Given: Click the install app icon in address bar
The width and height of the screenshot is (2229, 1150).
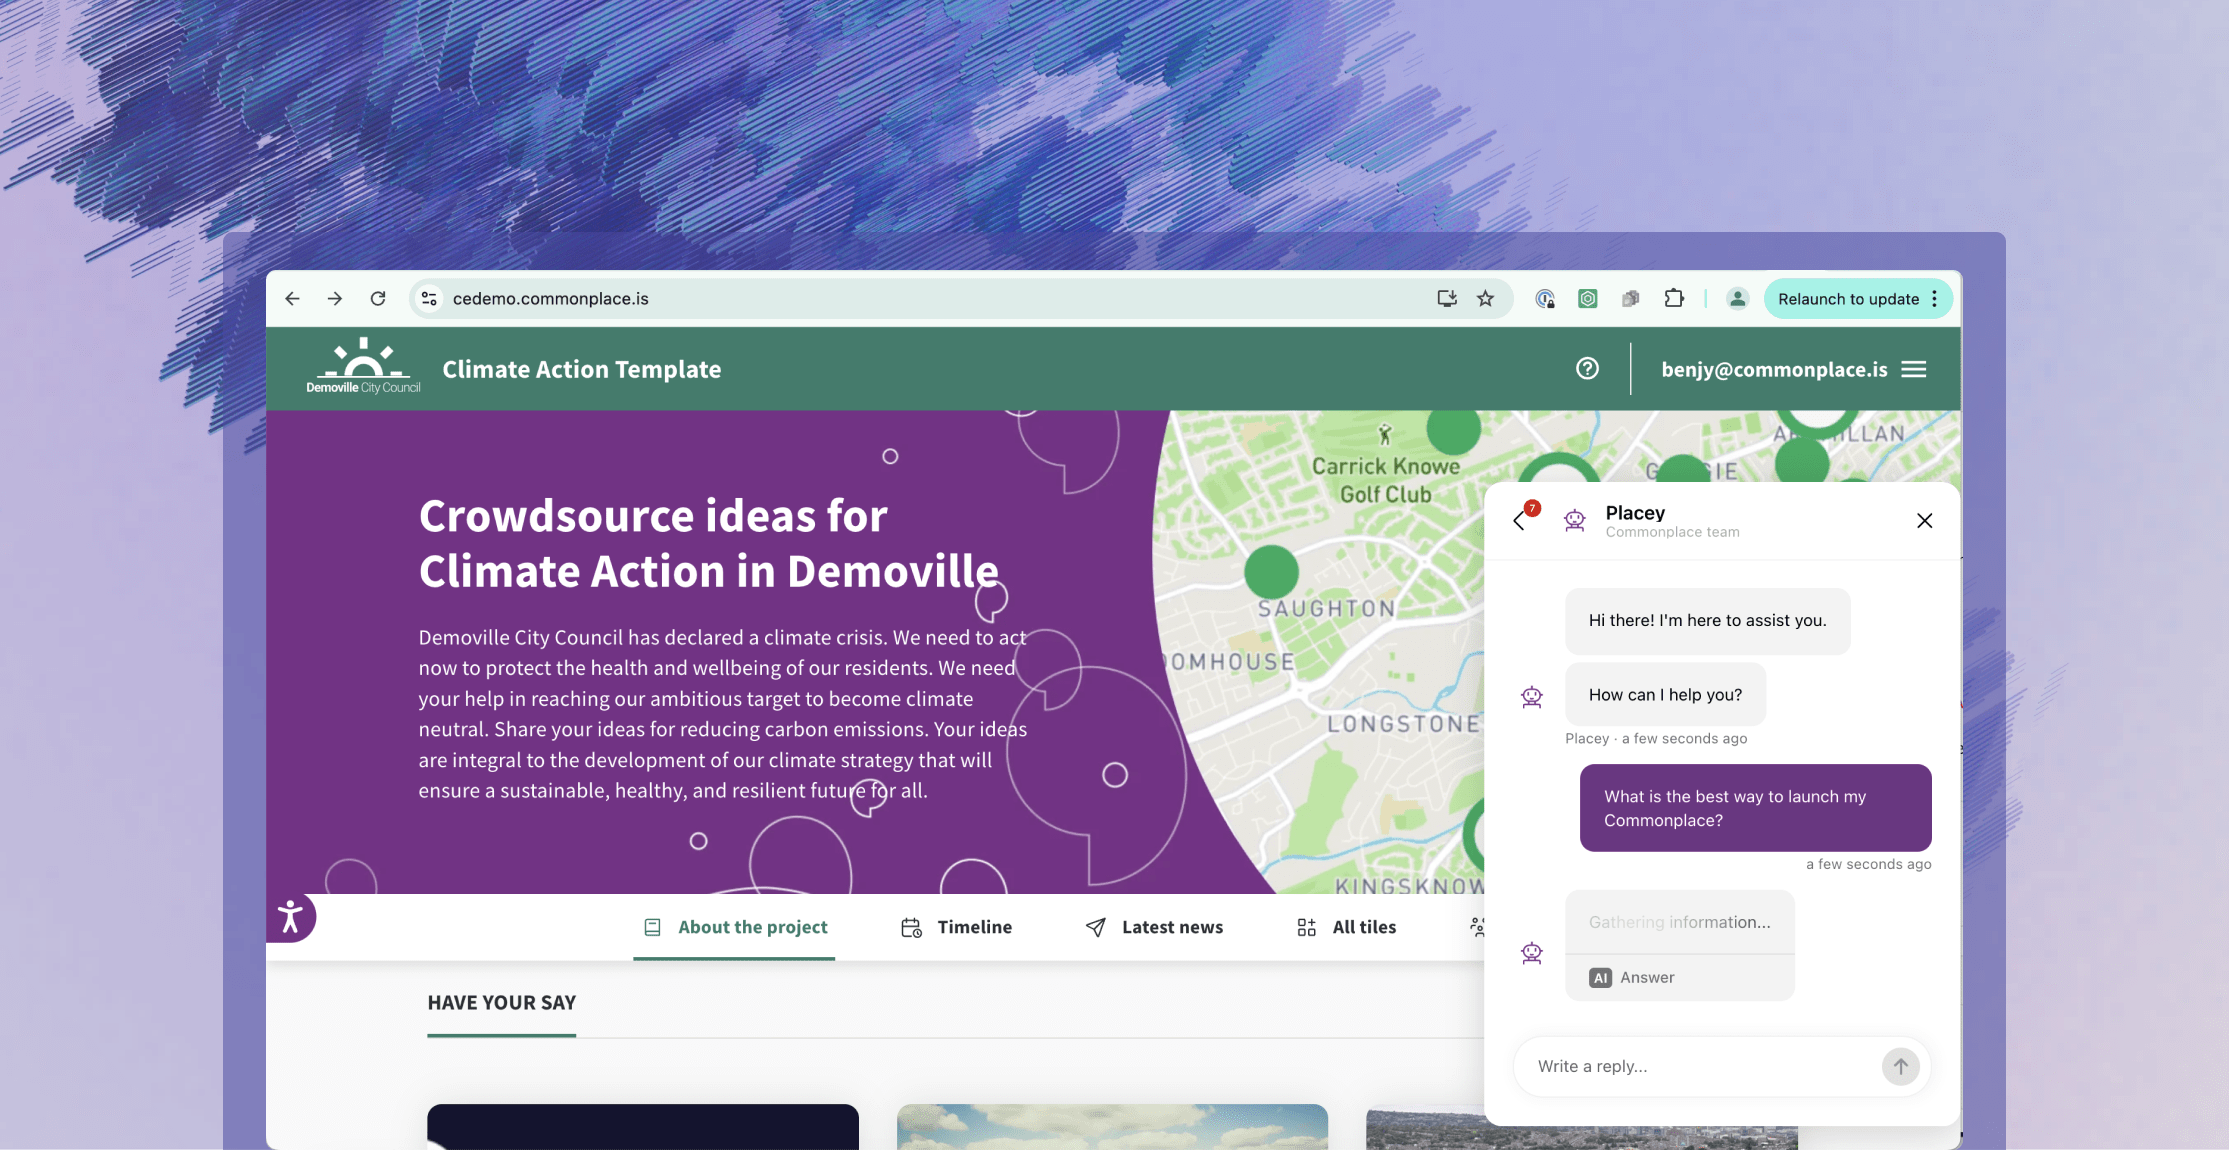Looking at the screenshot, I should (x=1447, y=299).
